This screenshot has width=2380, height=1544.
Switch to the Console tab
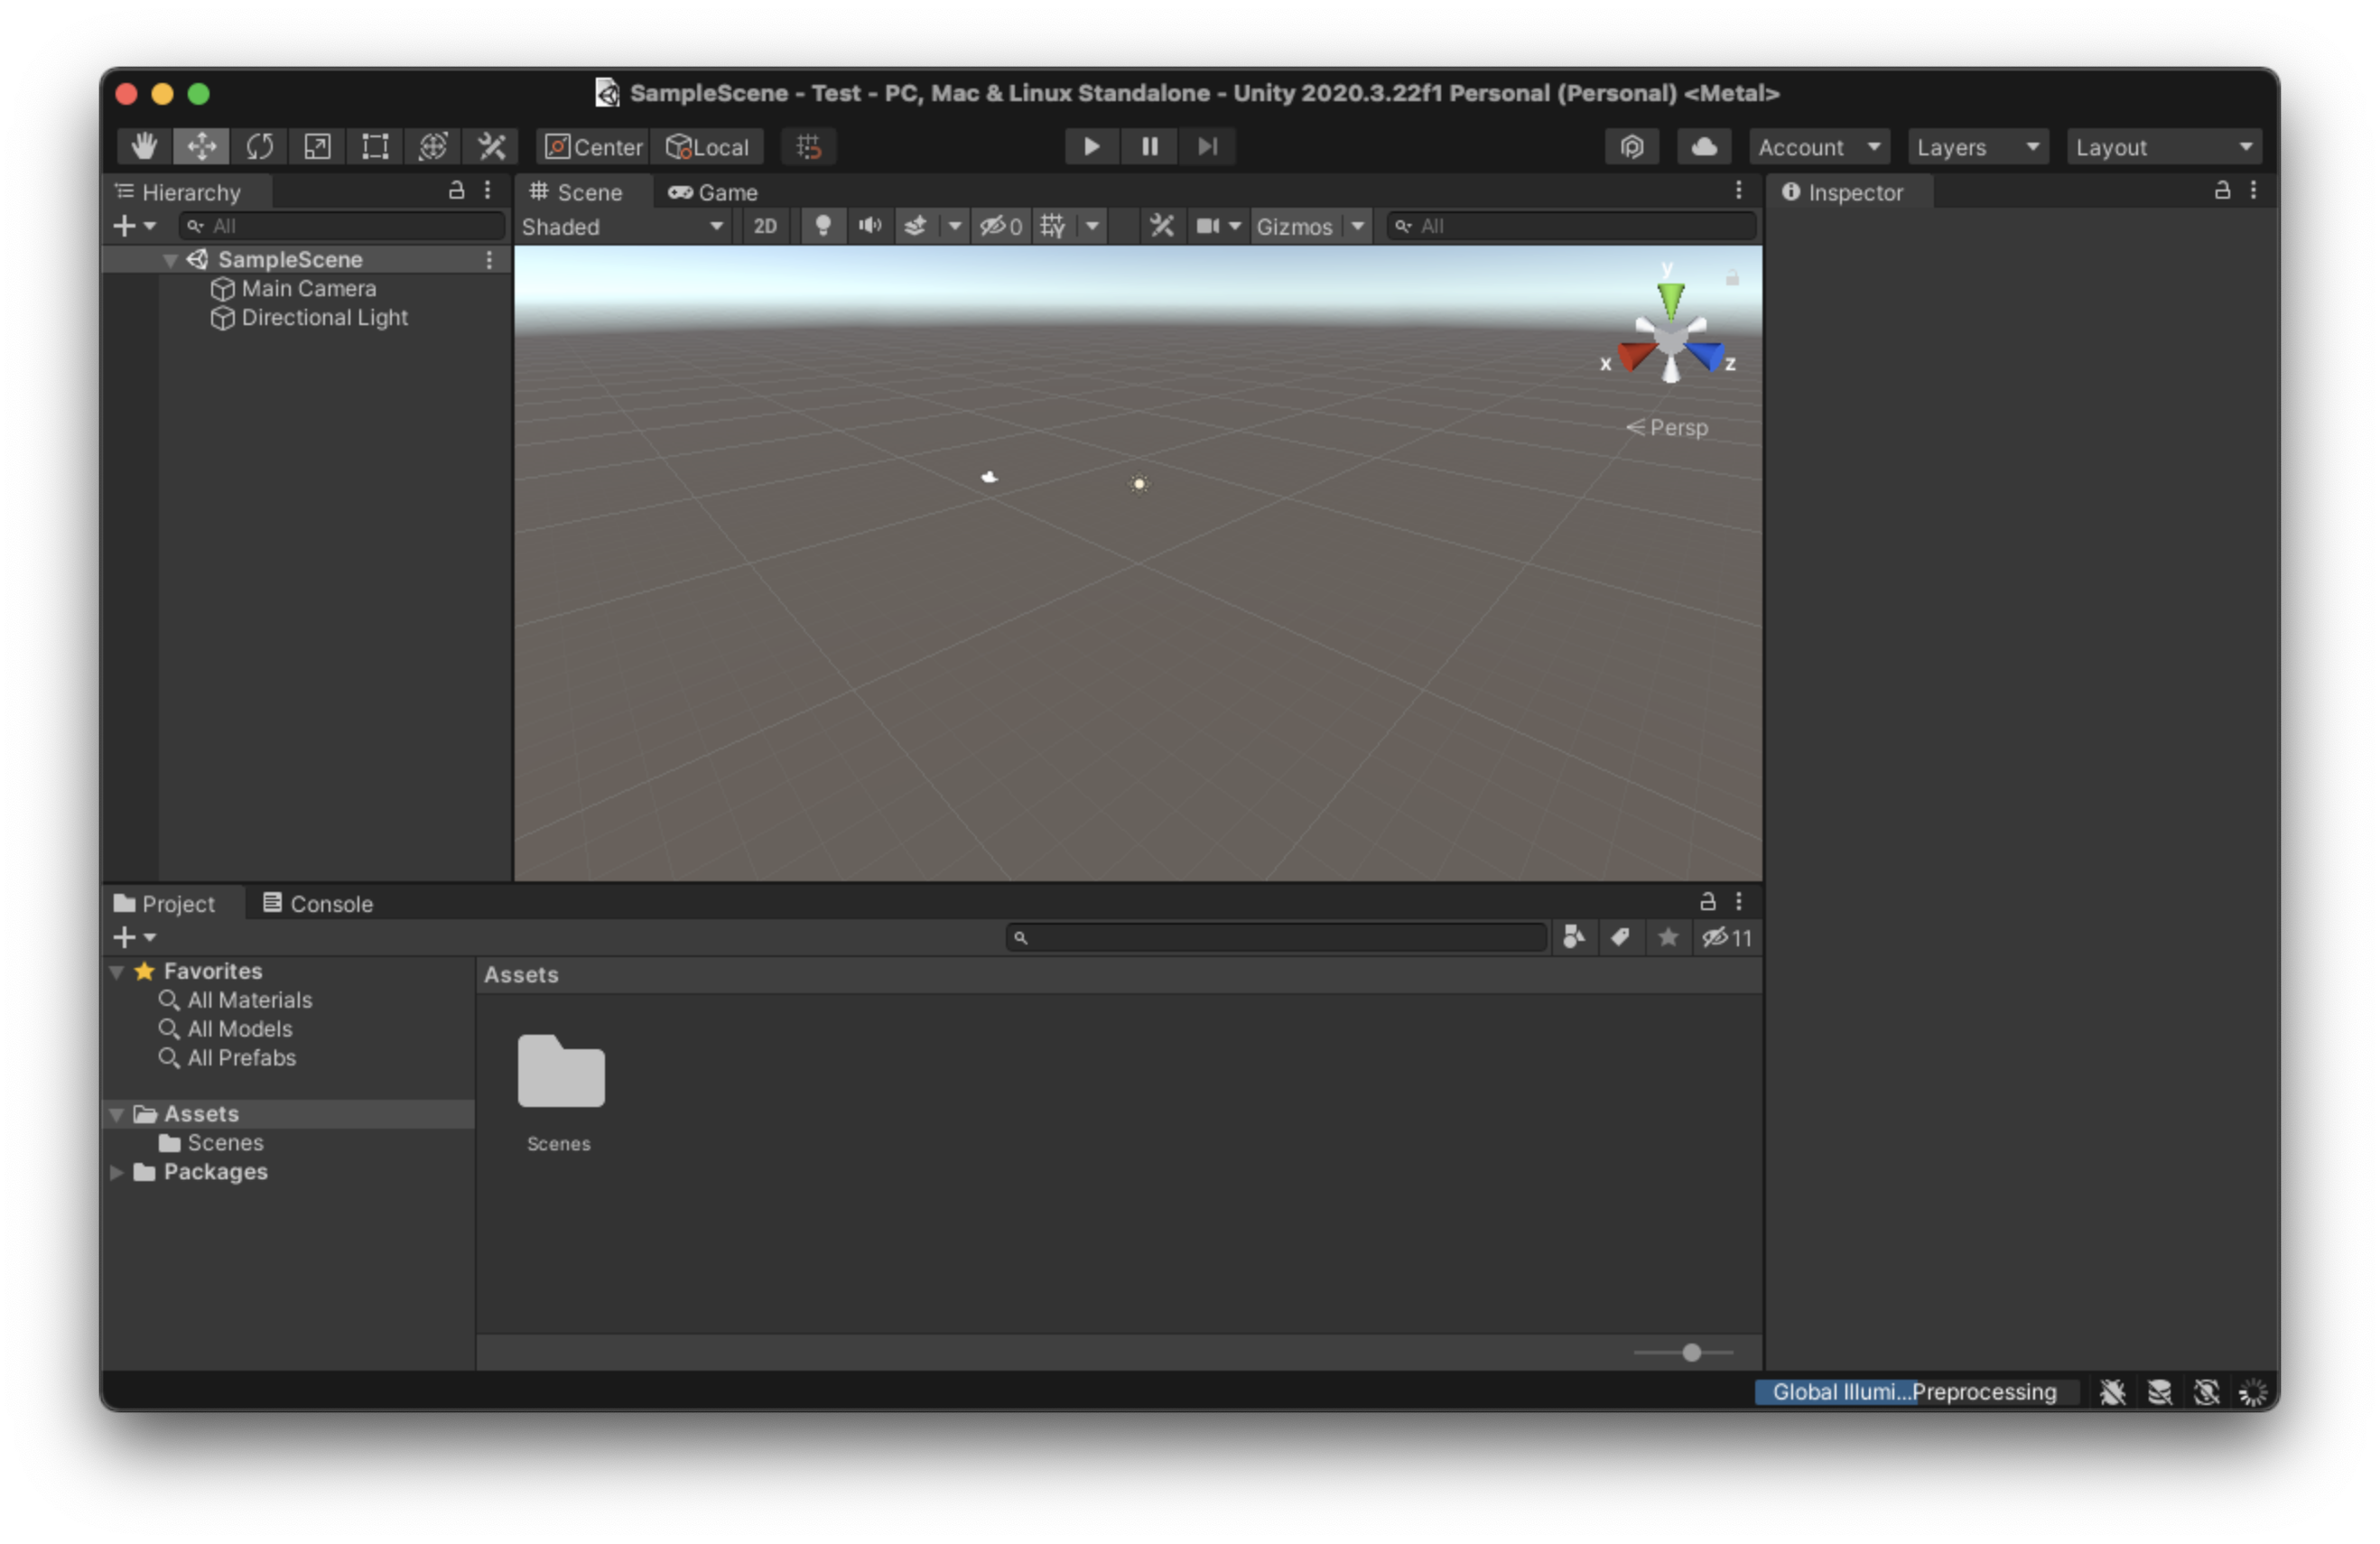pyautogui.click(x=318, y=904)
